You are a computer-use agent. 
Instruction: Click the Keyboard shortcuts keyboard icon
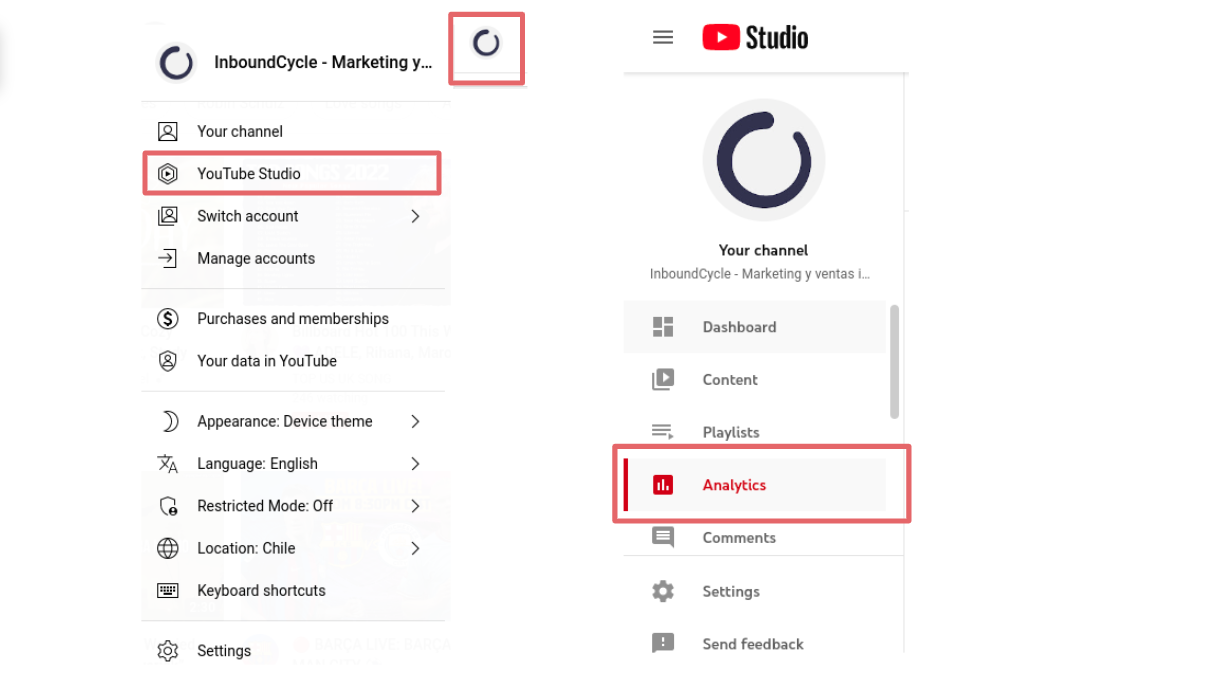[168, 590]
